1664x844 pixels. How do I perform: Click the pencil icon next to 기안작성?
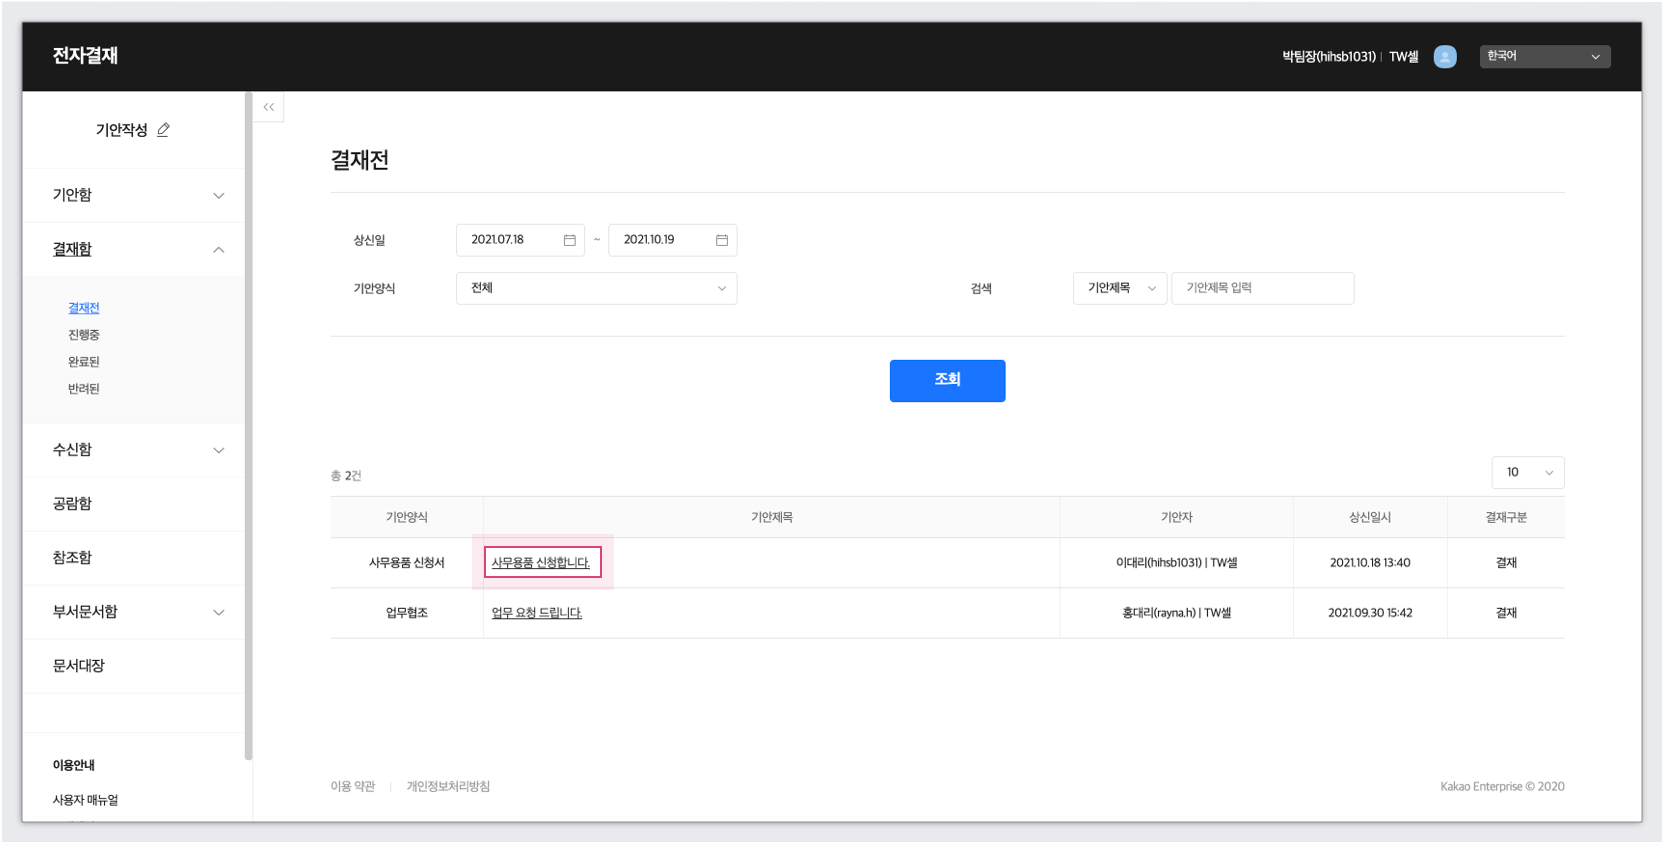coord(163,130)
